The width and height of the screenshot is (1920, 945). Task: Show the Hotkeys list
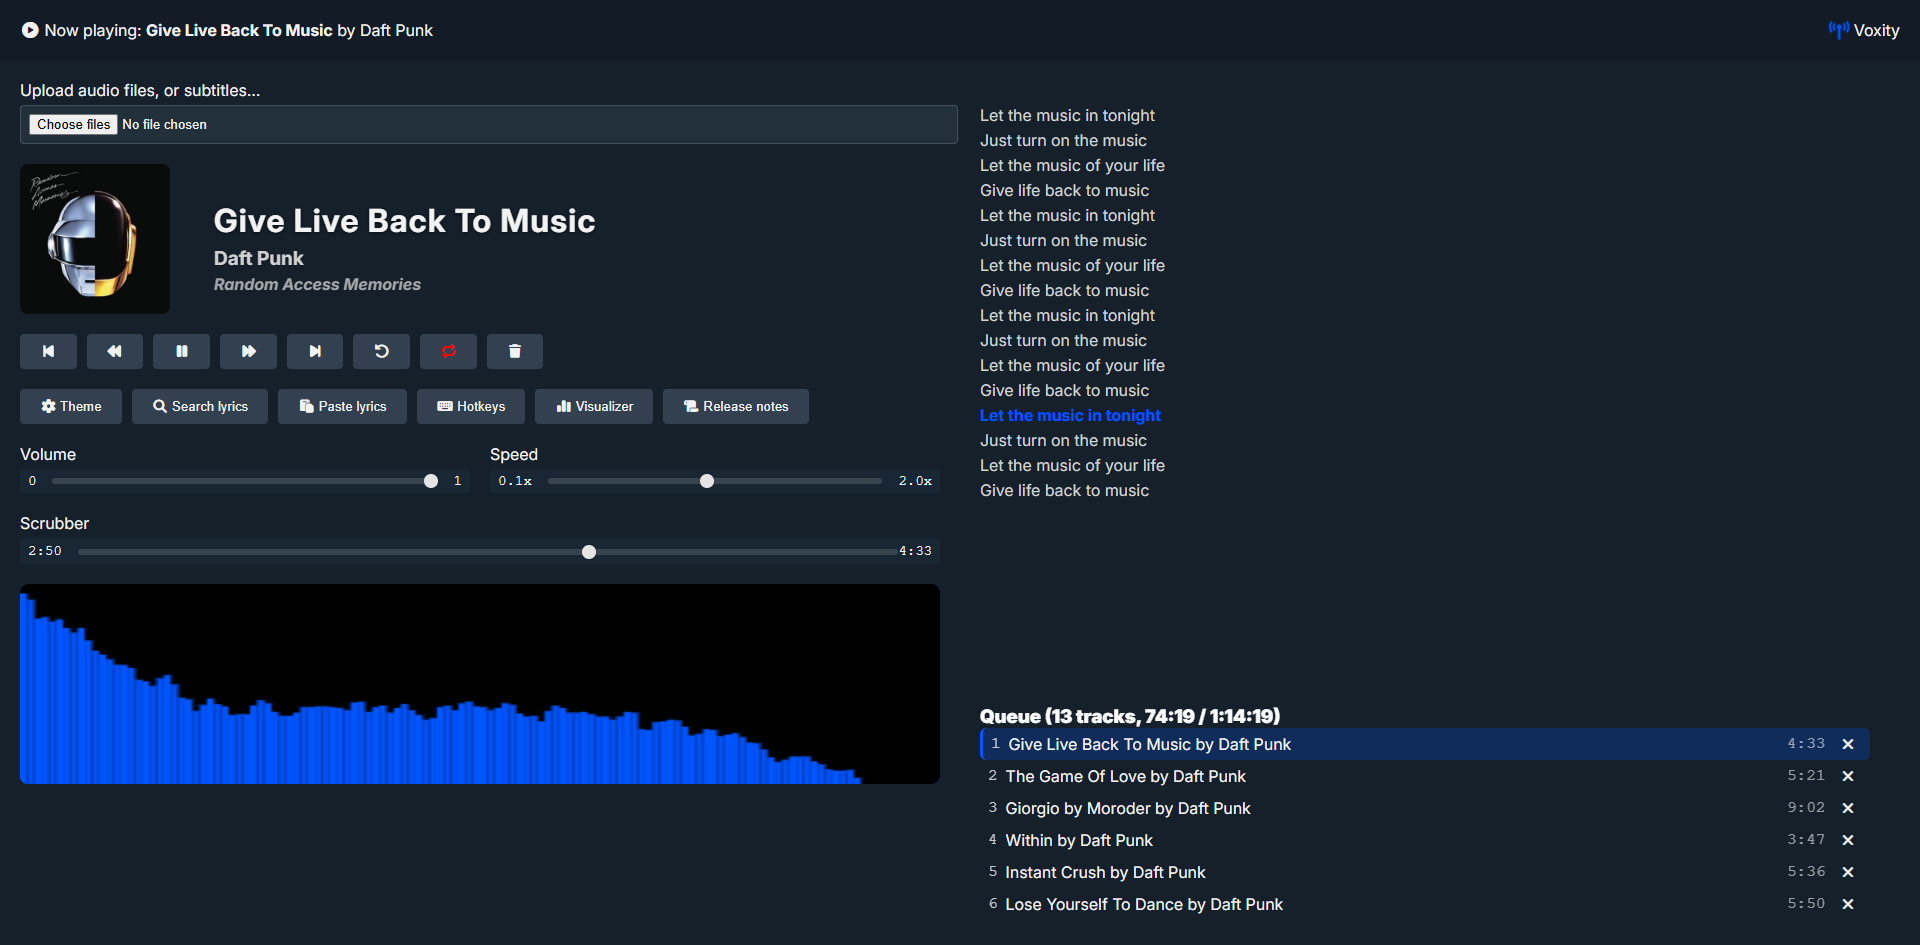pos(471,406)
